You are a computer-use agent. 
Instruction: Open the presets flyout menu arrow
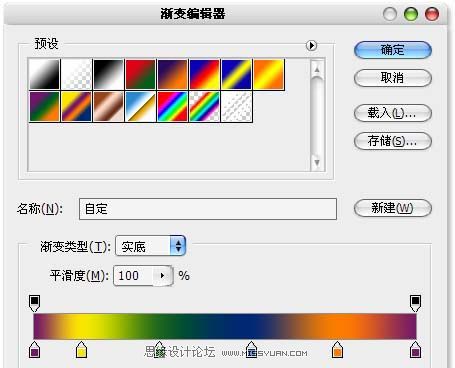coord(311,45)
